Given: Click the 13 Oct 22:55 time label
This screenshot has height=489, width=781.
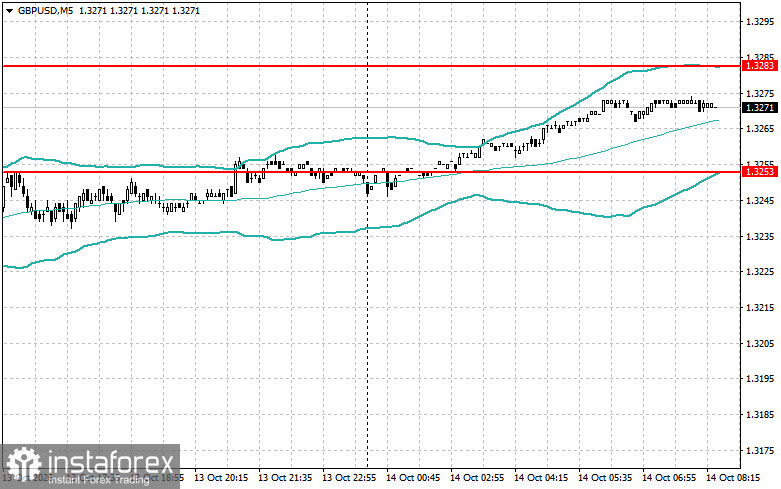Looking at the screenshot, I should click(x=349, y=477).
